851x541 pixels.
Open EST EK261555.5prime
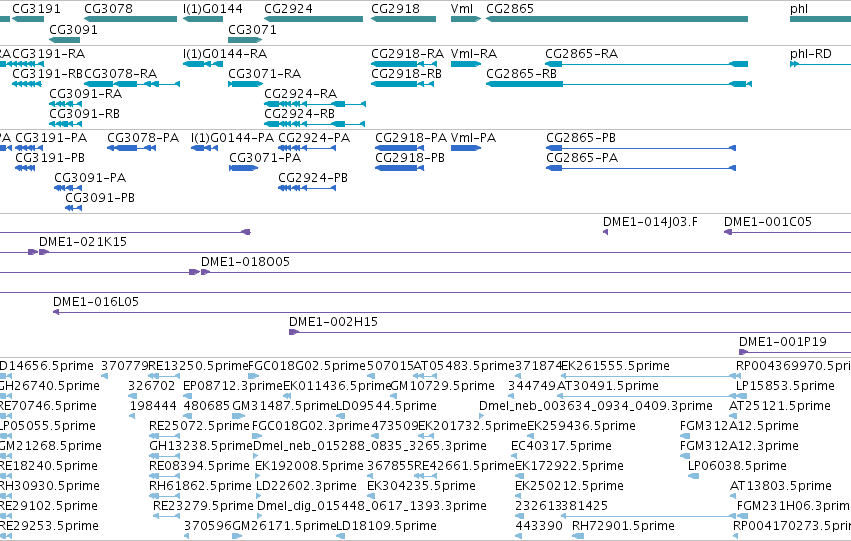[x=647, y=376]
